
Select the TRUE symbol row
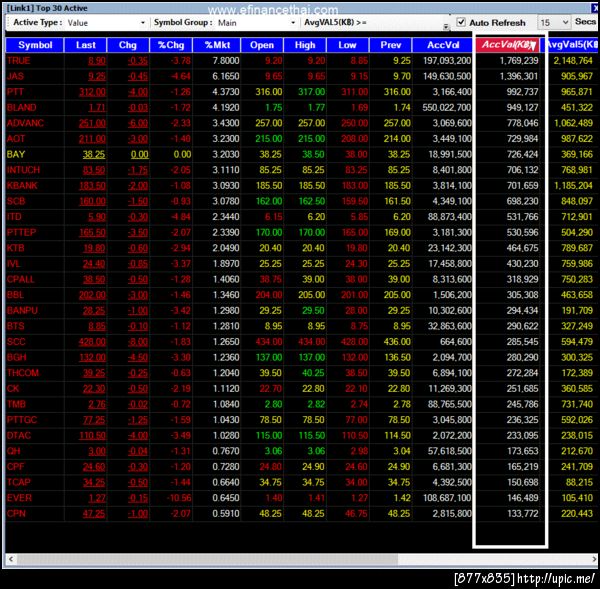point(302,60)
